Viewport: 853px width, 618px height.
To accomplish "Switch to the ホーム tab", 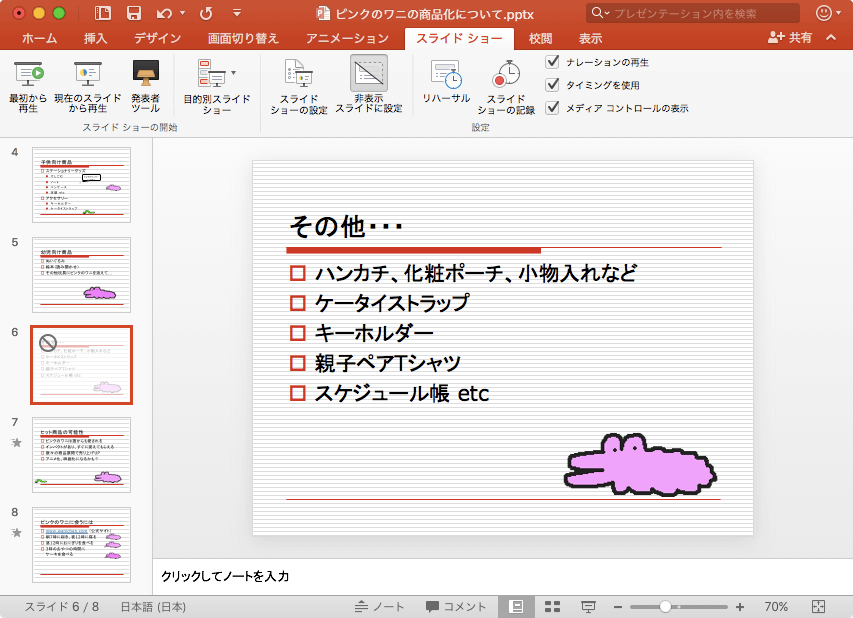I will tap(39, 38).
